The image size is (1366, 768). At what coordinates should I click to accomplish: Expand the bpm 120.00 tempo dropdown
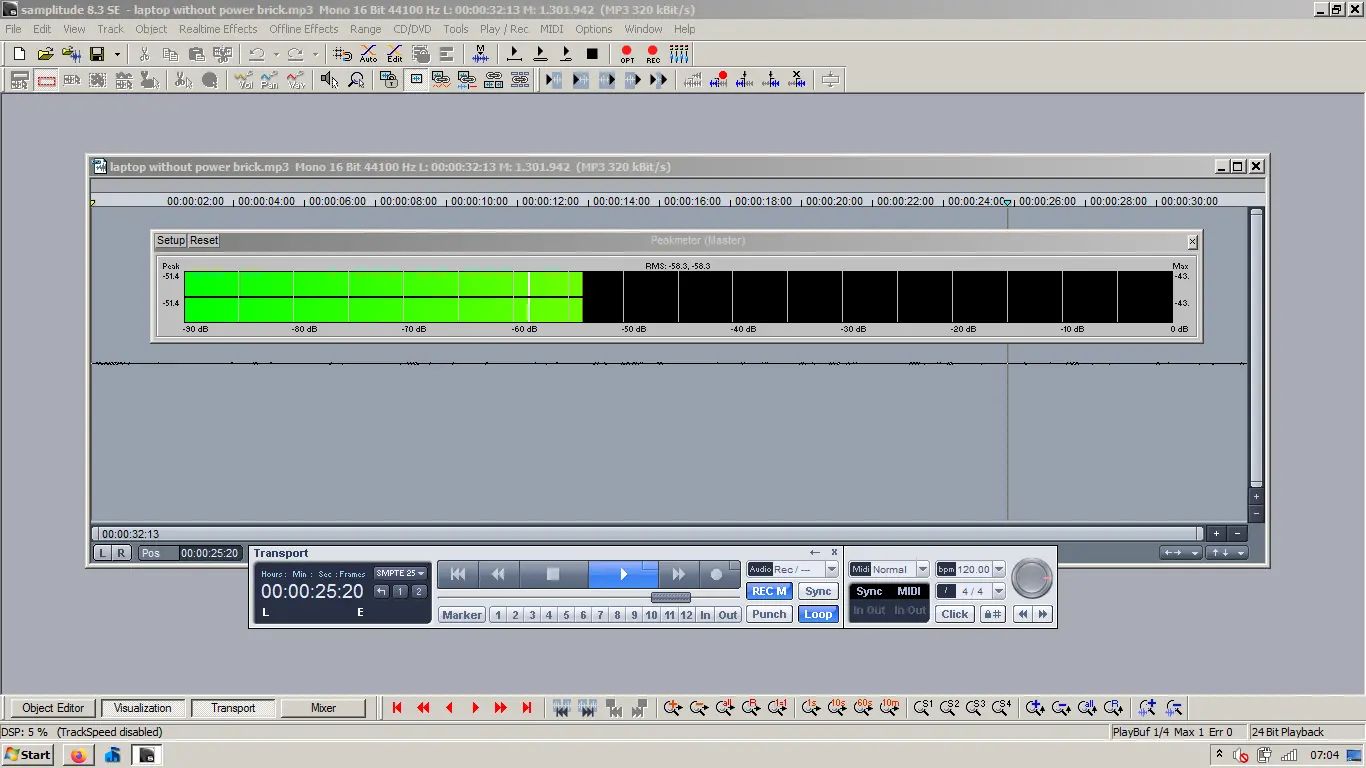point(998,570)
